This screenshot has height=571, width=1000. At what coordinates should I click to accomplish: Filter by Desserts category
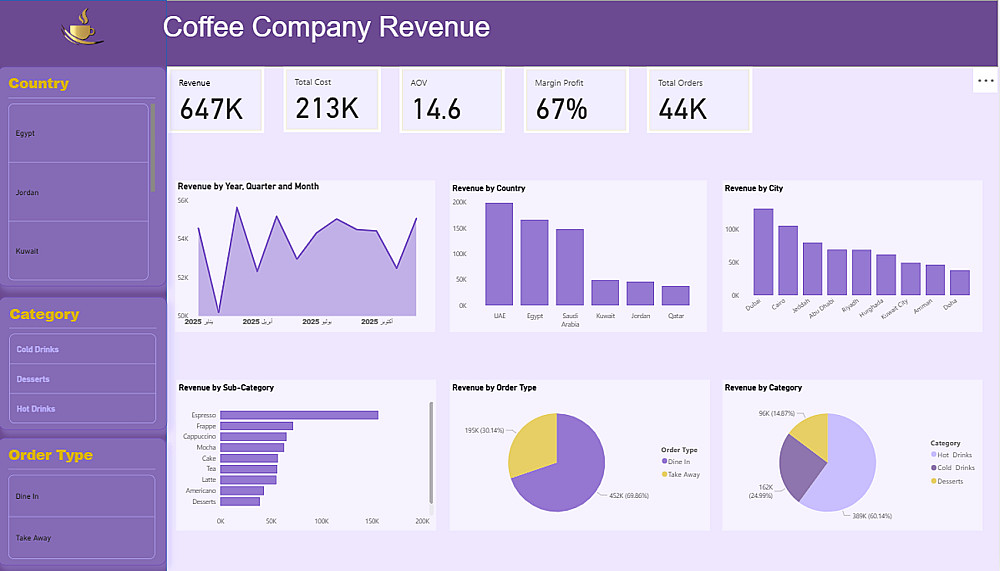click(x=82, y=379)
